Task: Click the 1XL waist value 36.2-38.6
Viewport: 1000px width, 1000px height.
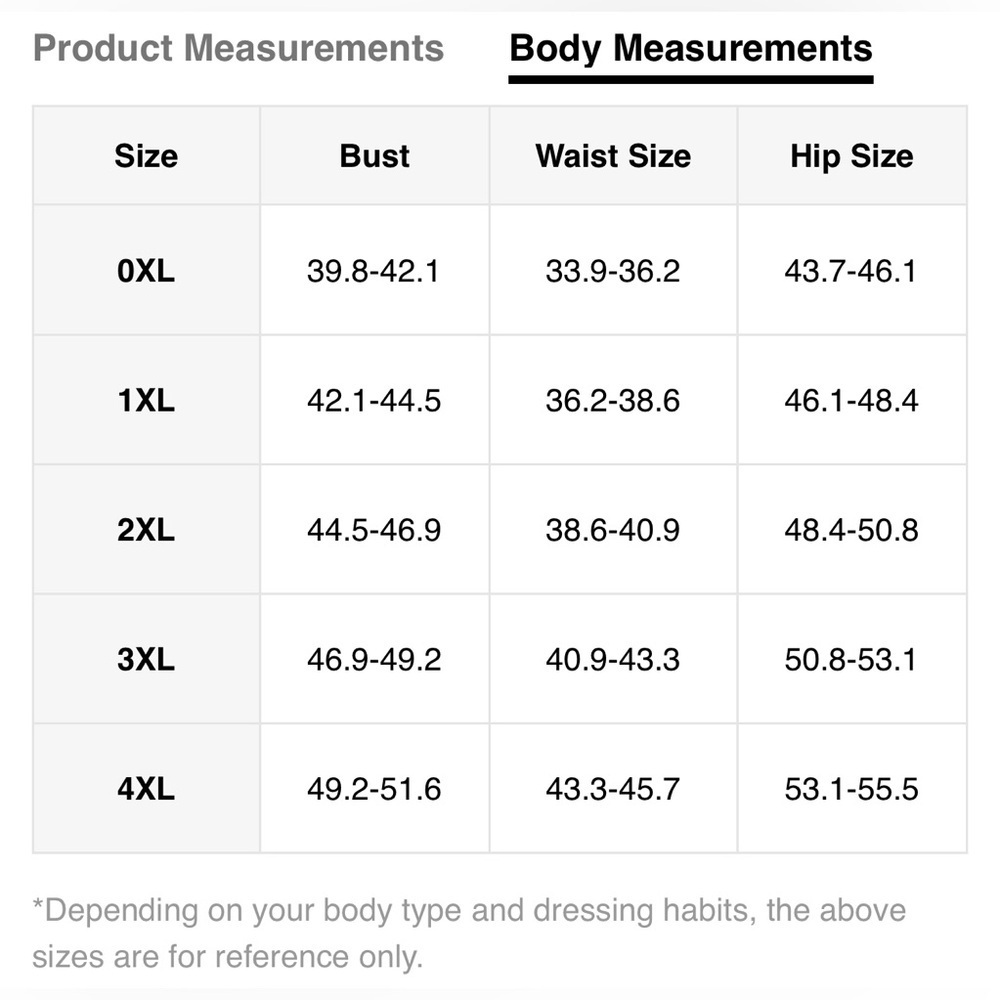Action: point(612,401)
